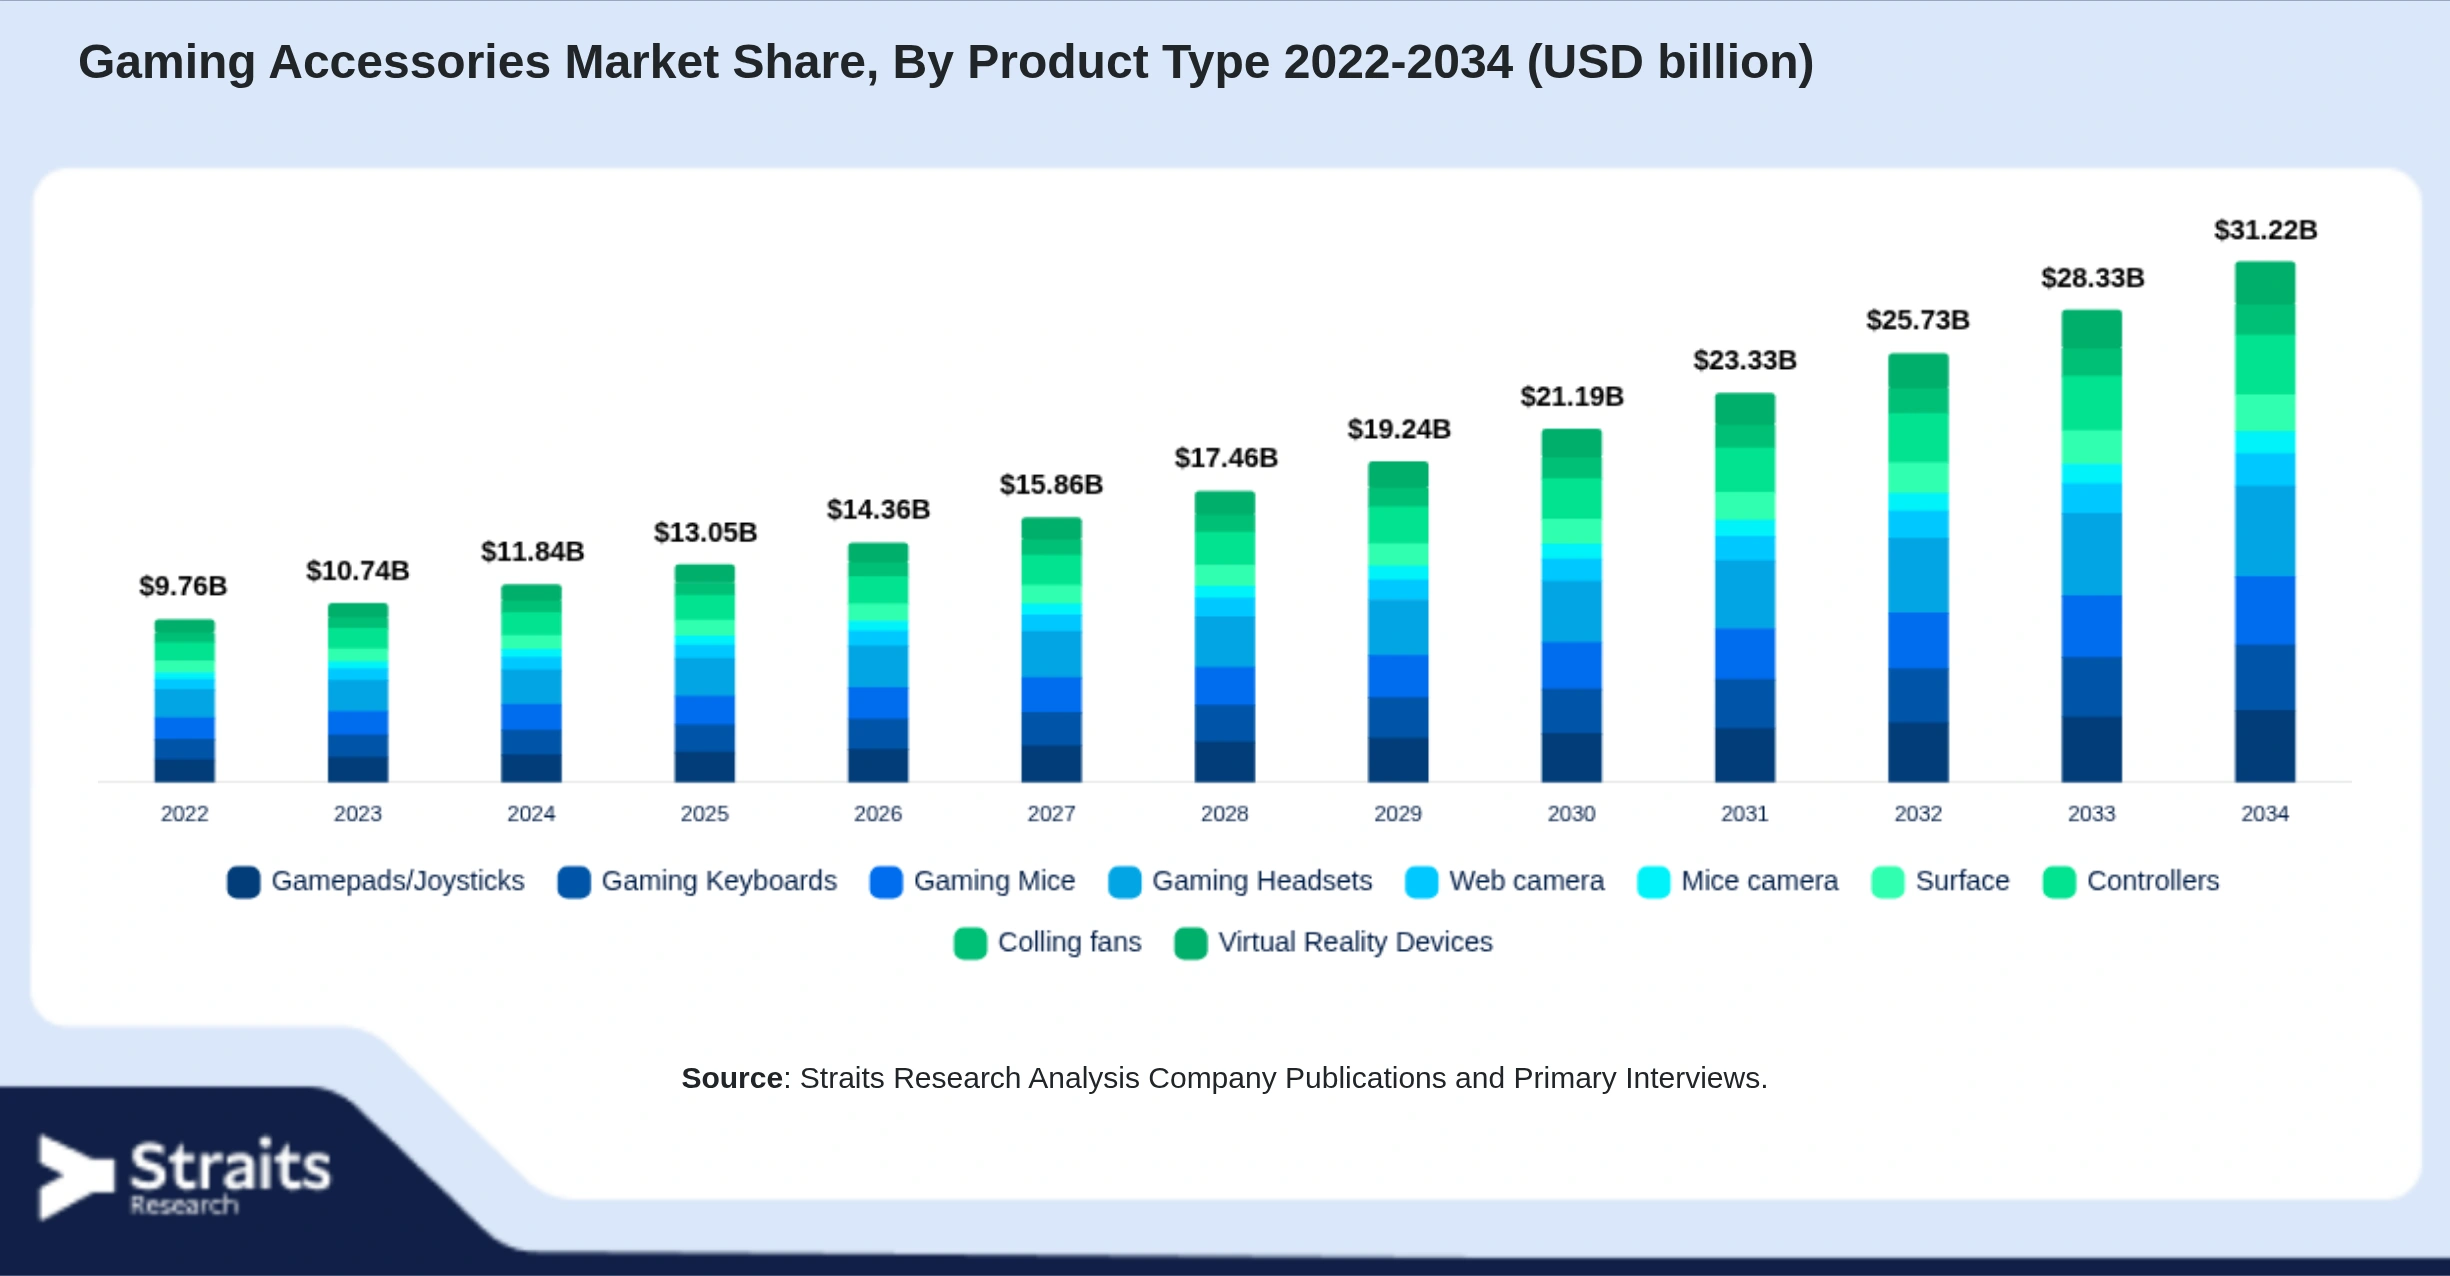Select the Gaming Mice legend label
This screenshot has height=1276, width=2450.
coord(994,881)
